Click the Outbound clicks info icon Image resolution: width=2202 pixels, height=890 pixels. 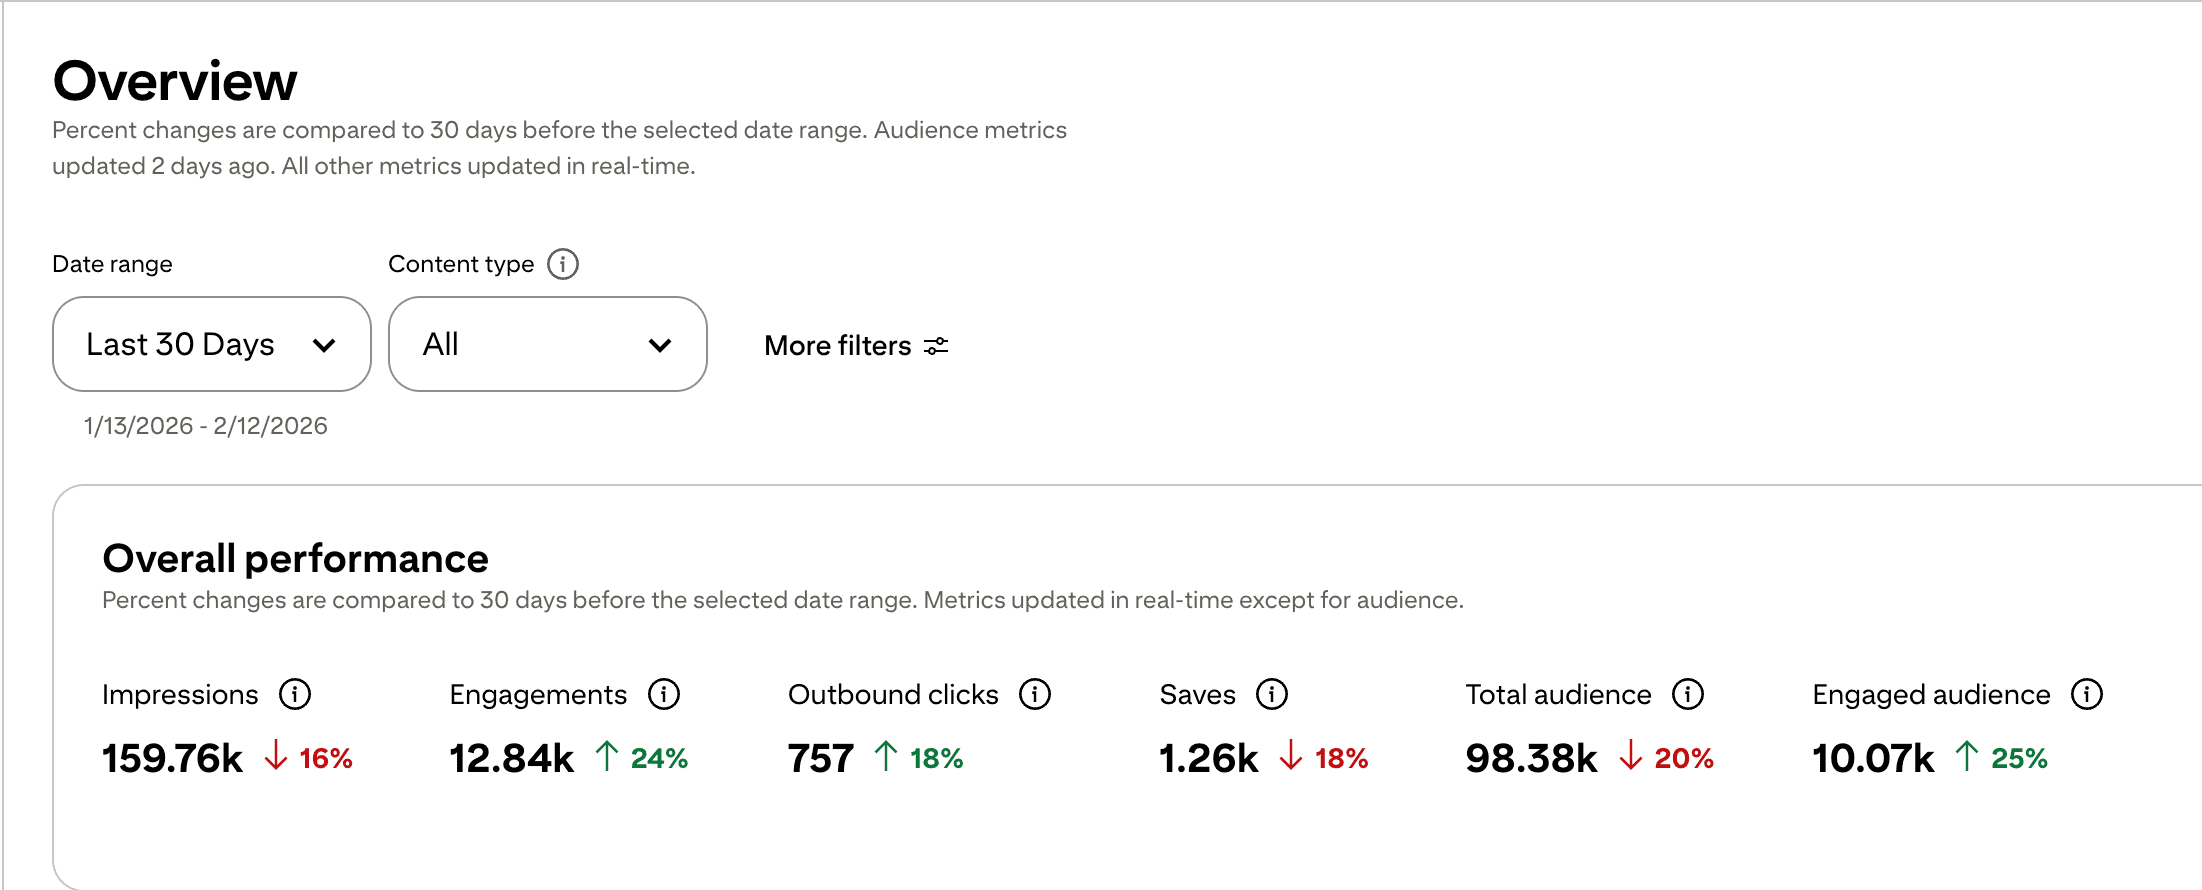1035,694
